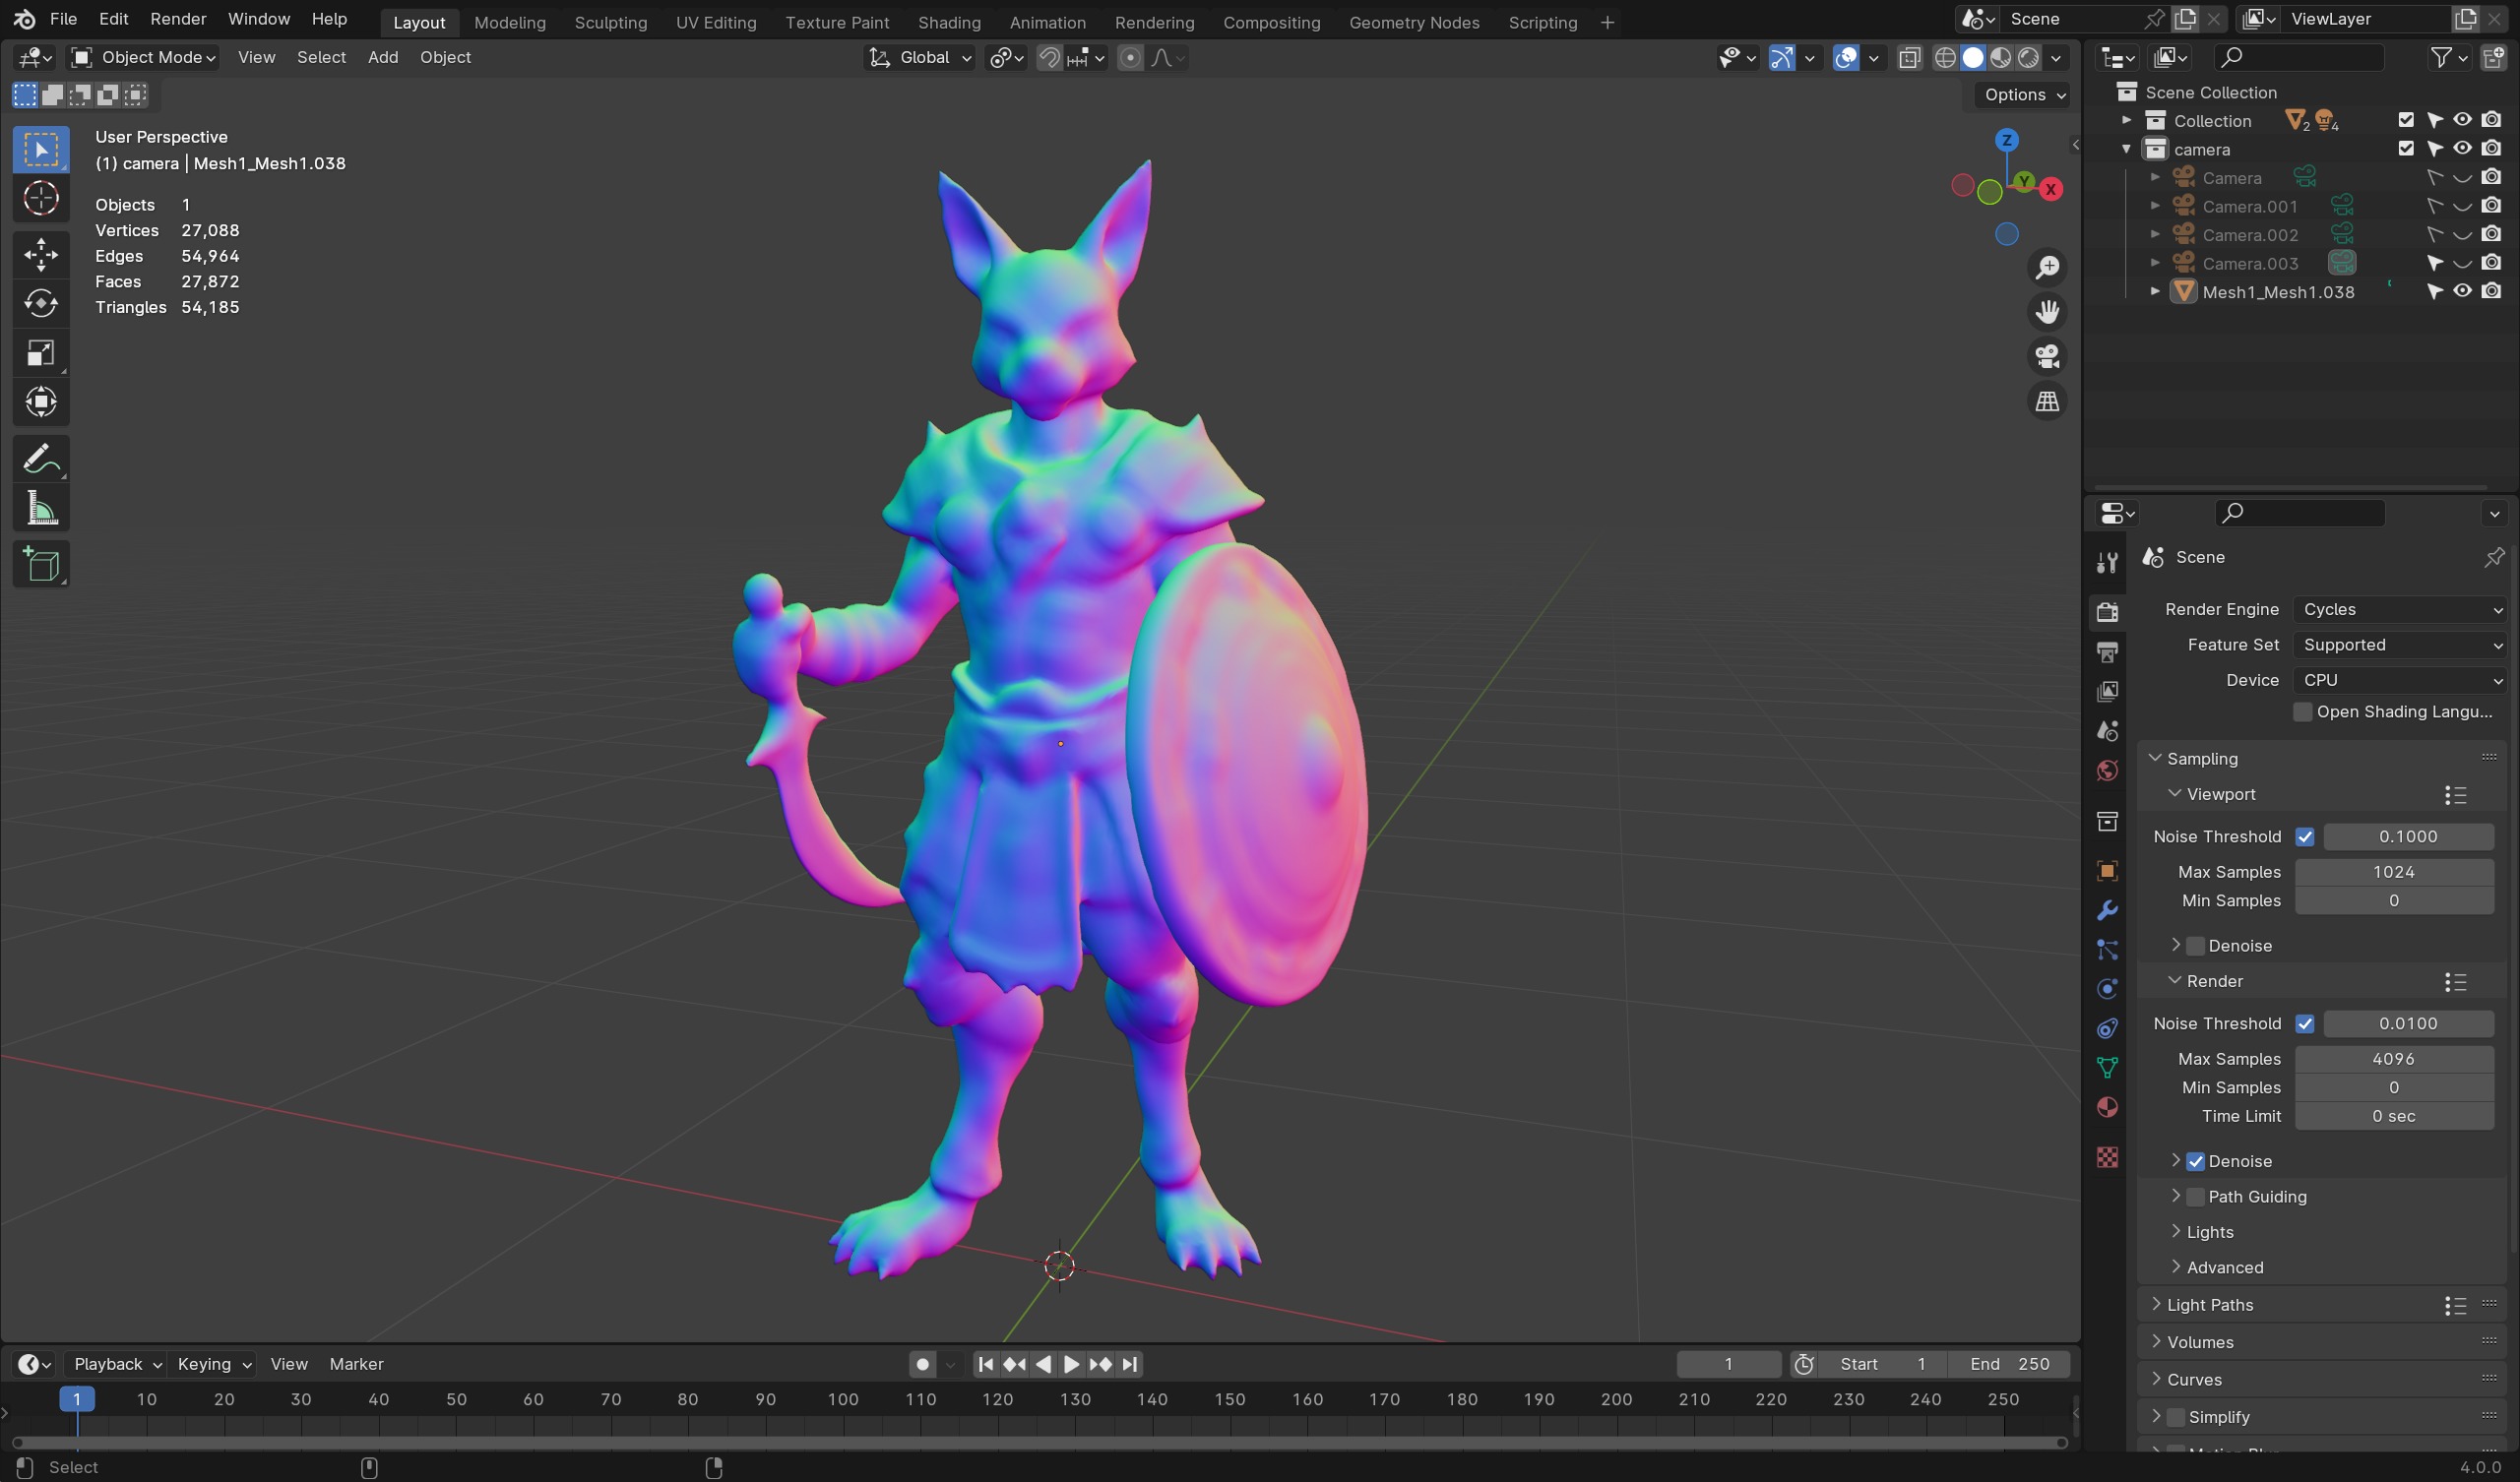The height and width of the screenshot is (1482, 2520).
Task: Open the Object Data mesh tab icon
Action: click(2107, 1068)
